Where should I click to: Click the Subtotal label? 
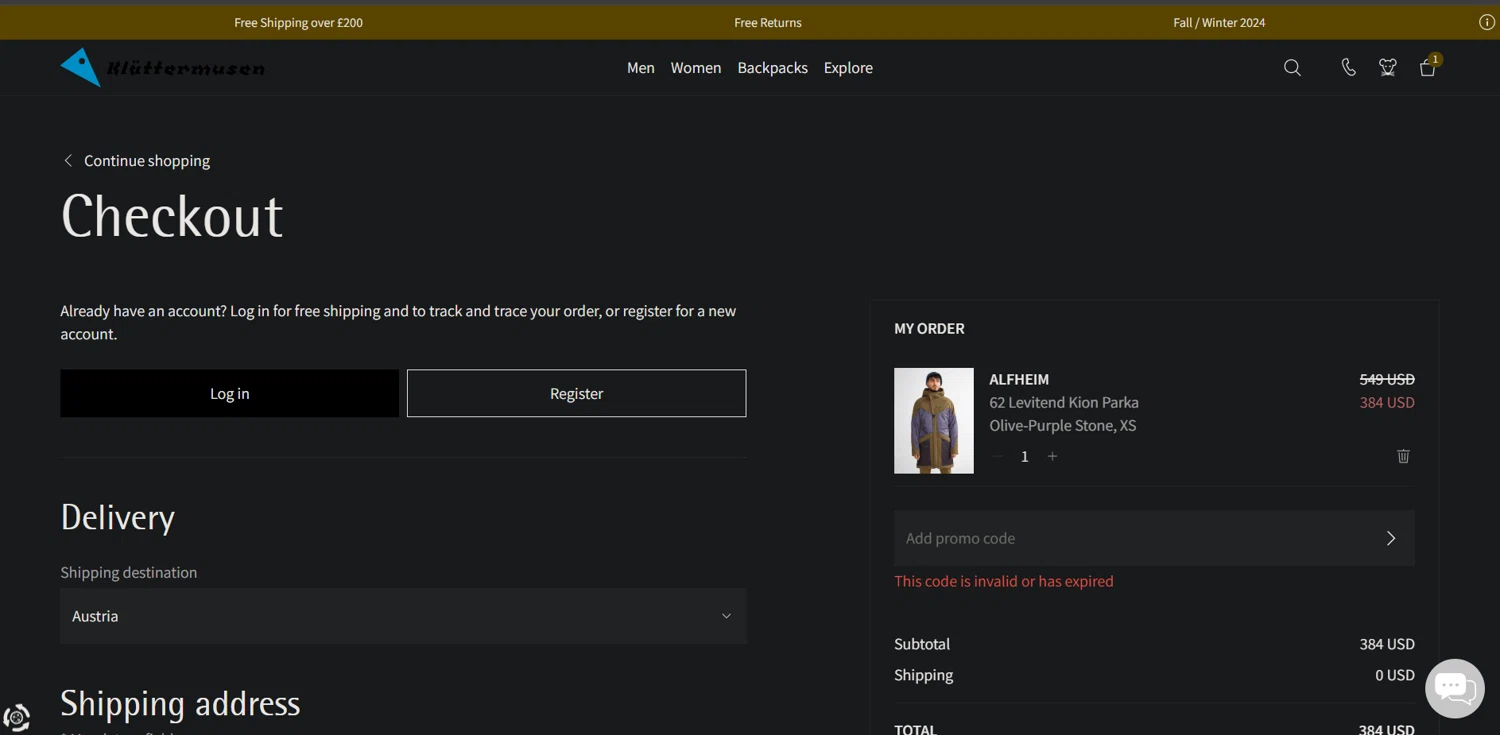(x=922, y=644)
